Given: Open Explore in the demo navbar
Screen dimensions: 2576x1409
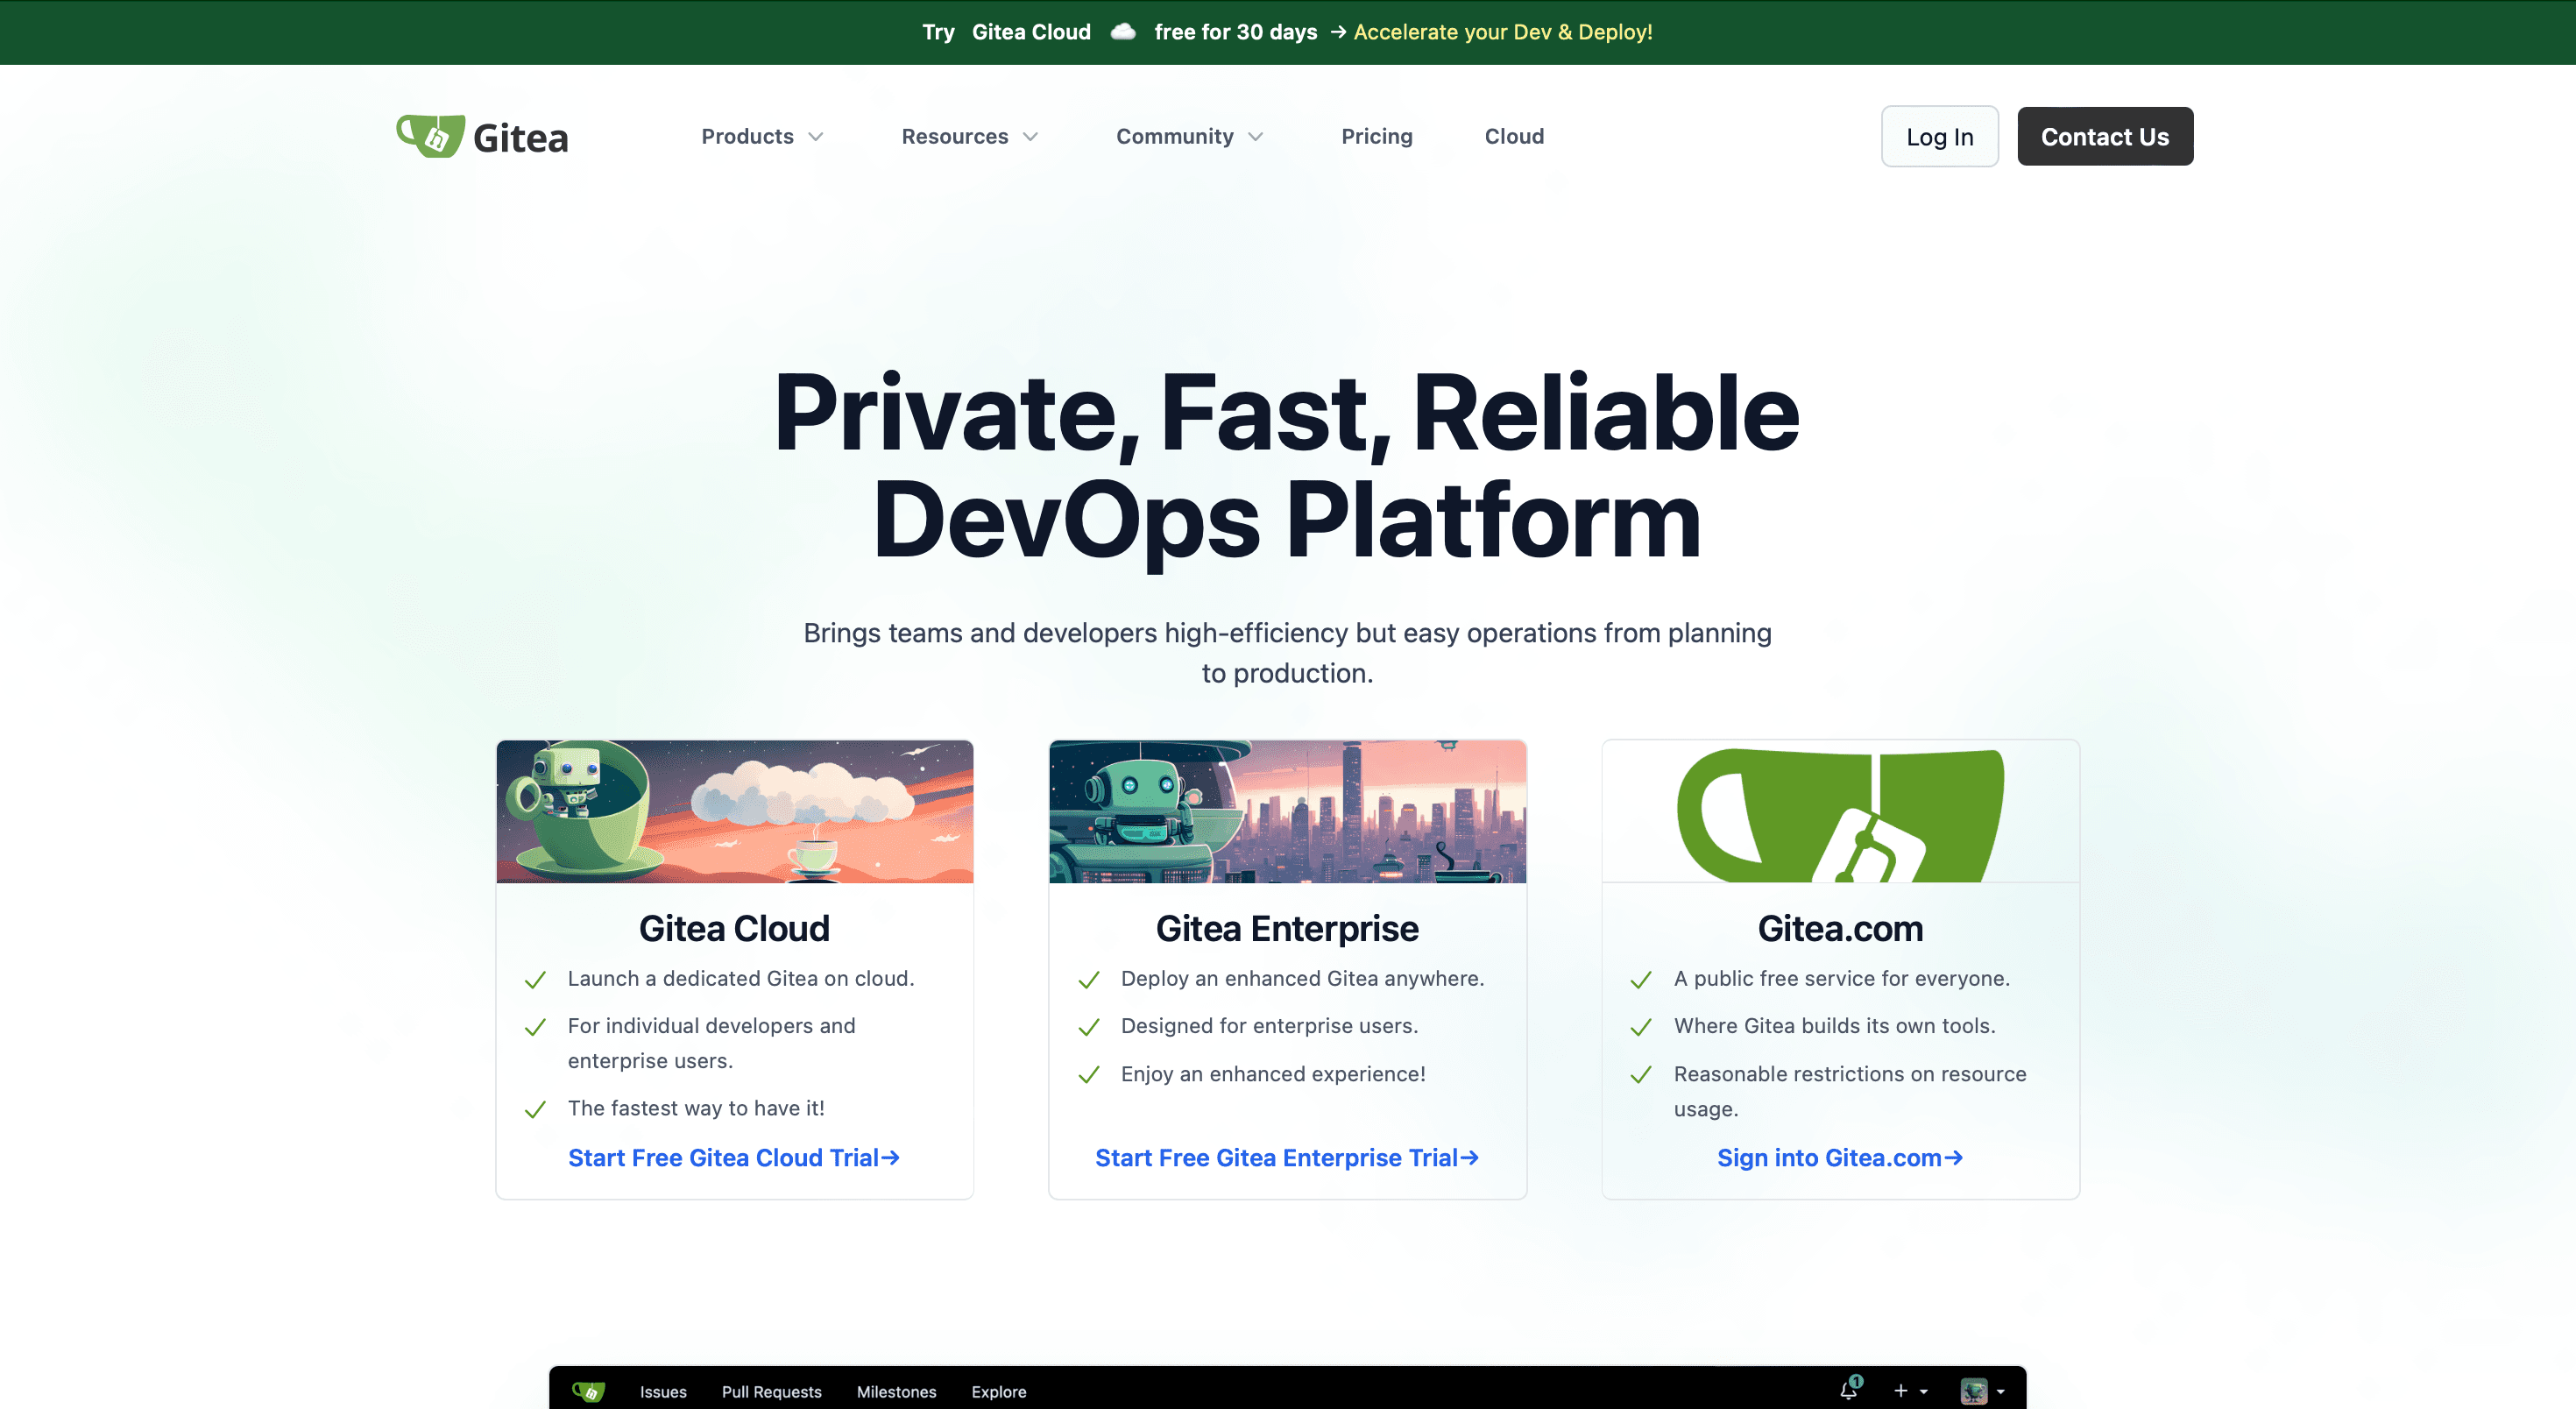Looking at the screenshot, I should (x=998, y=1391).
